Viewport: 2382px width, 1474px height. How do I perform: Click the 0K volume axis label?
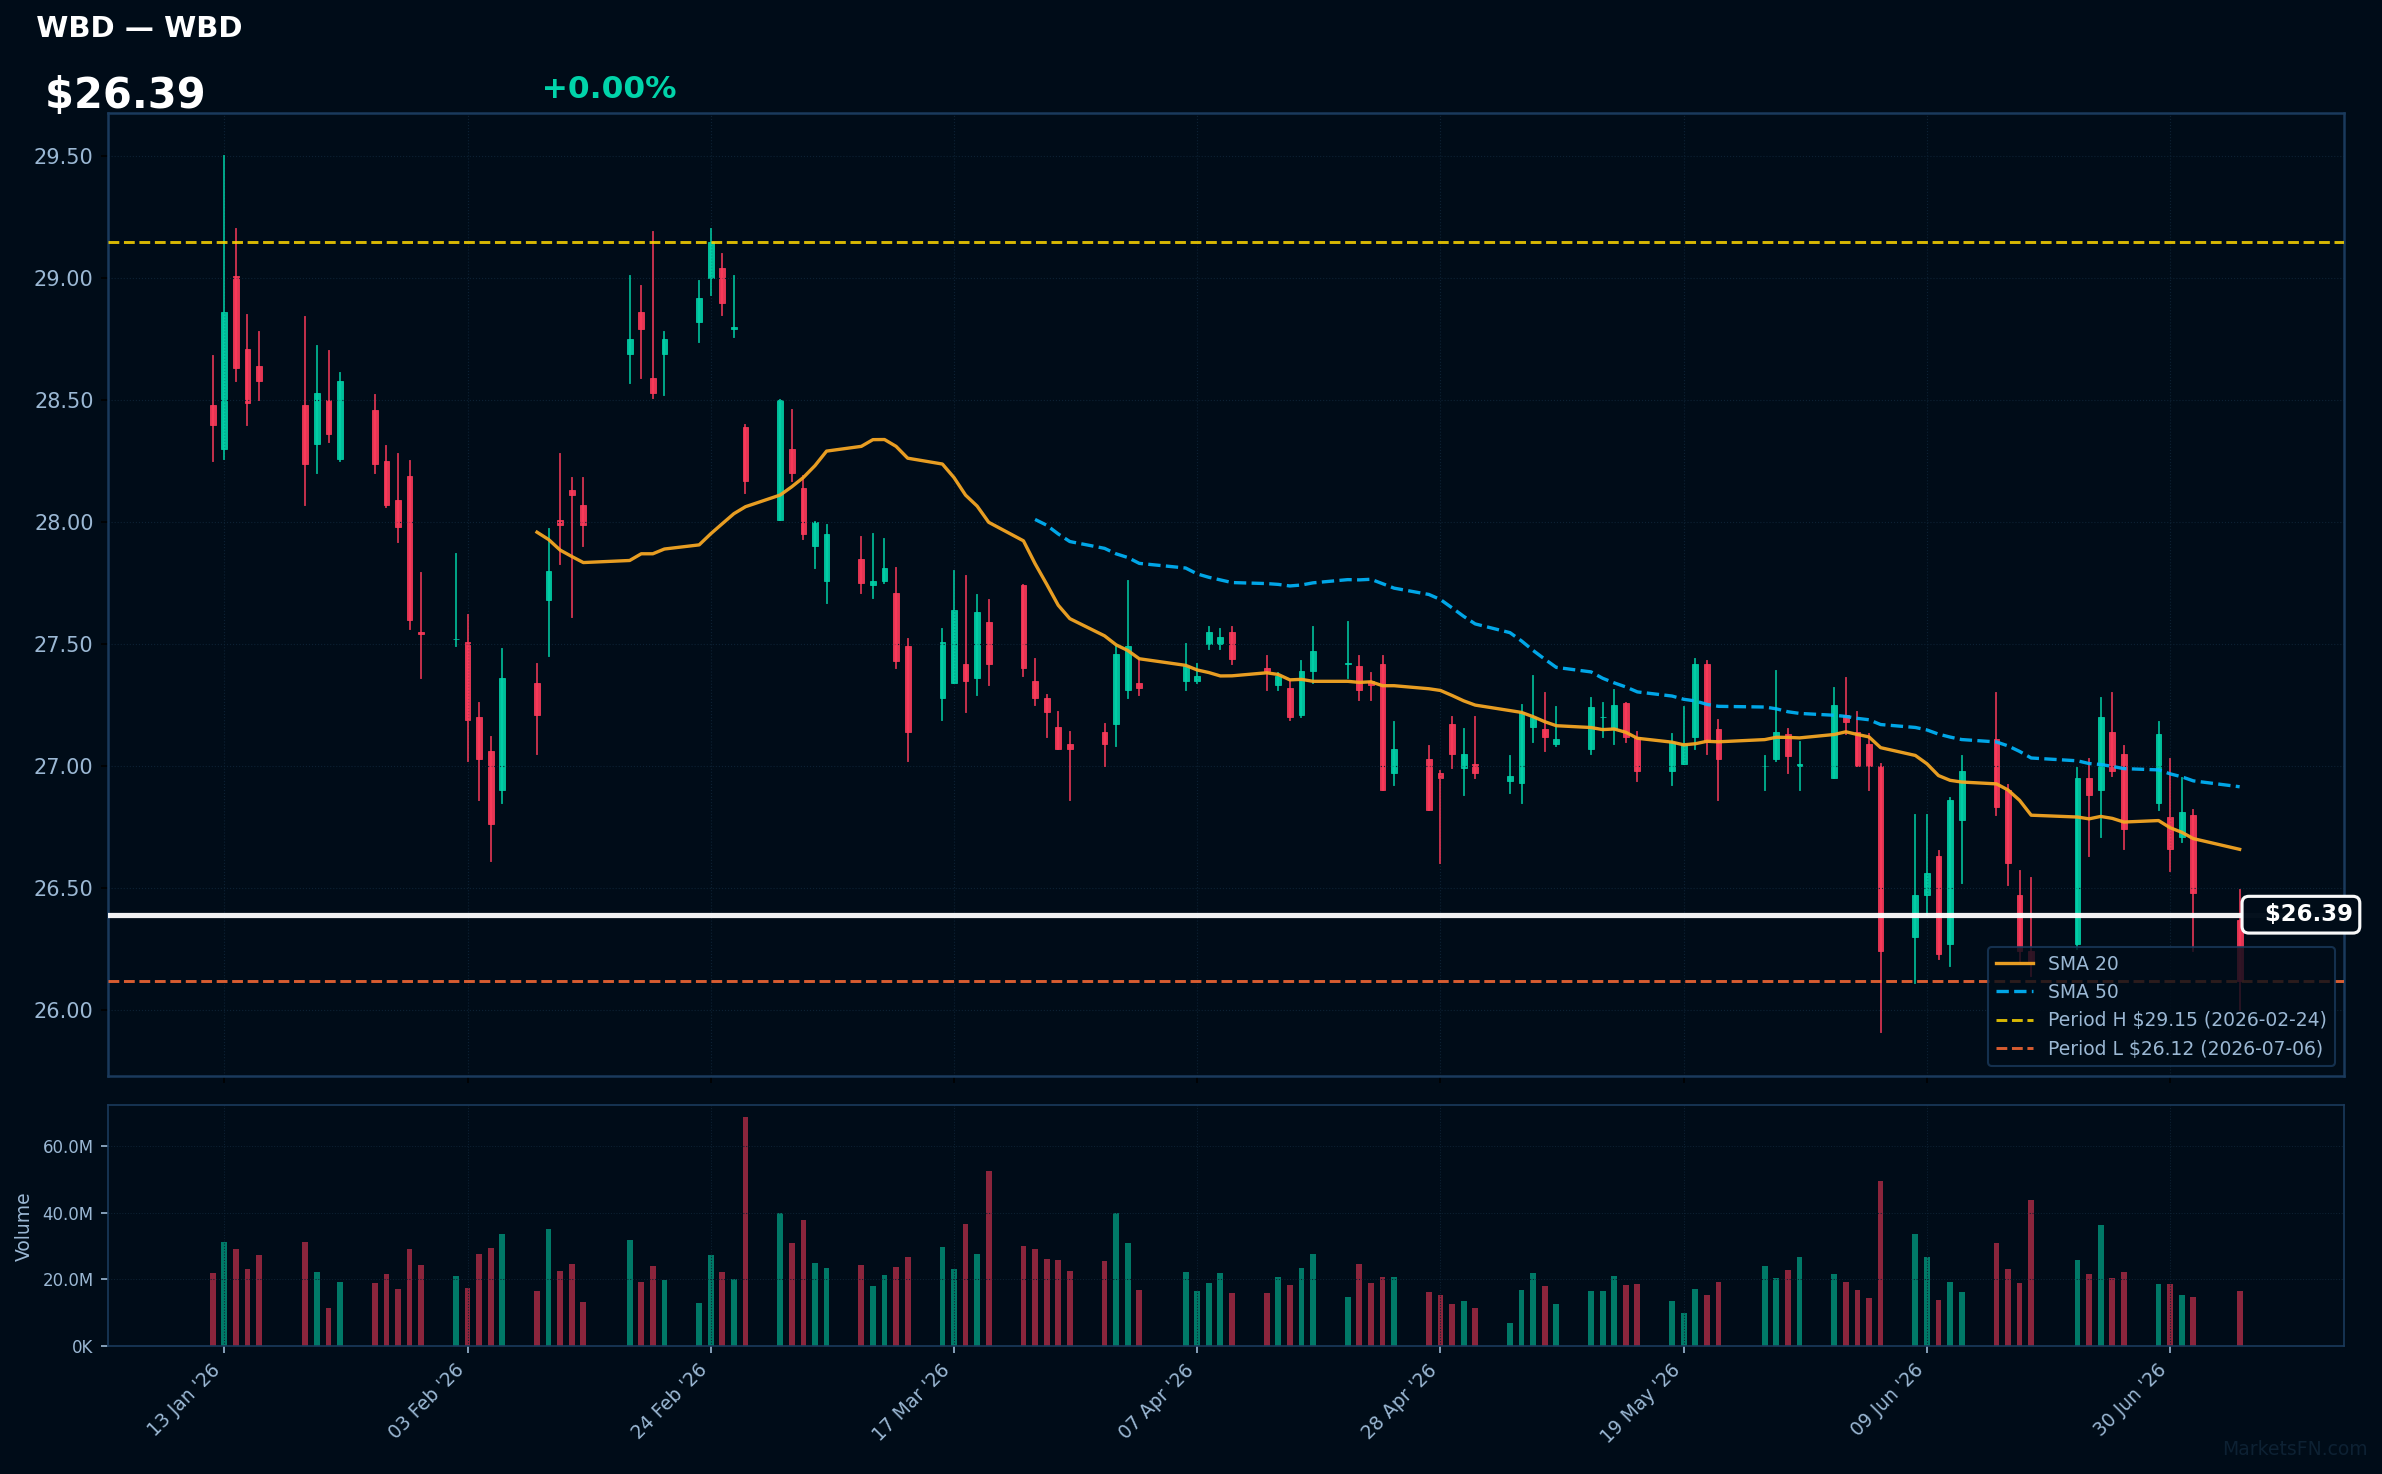click(82, 1347)
